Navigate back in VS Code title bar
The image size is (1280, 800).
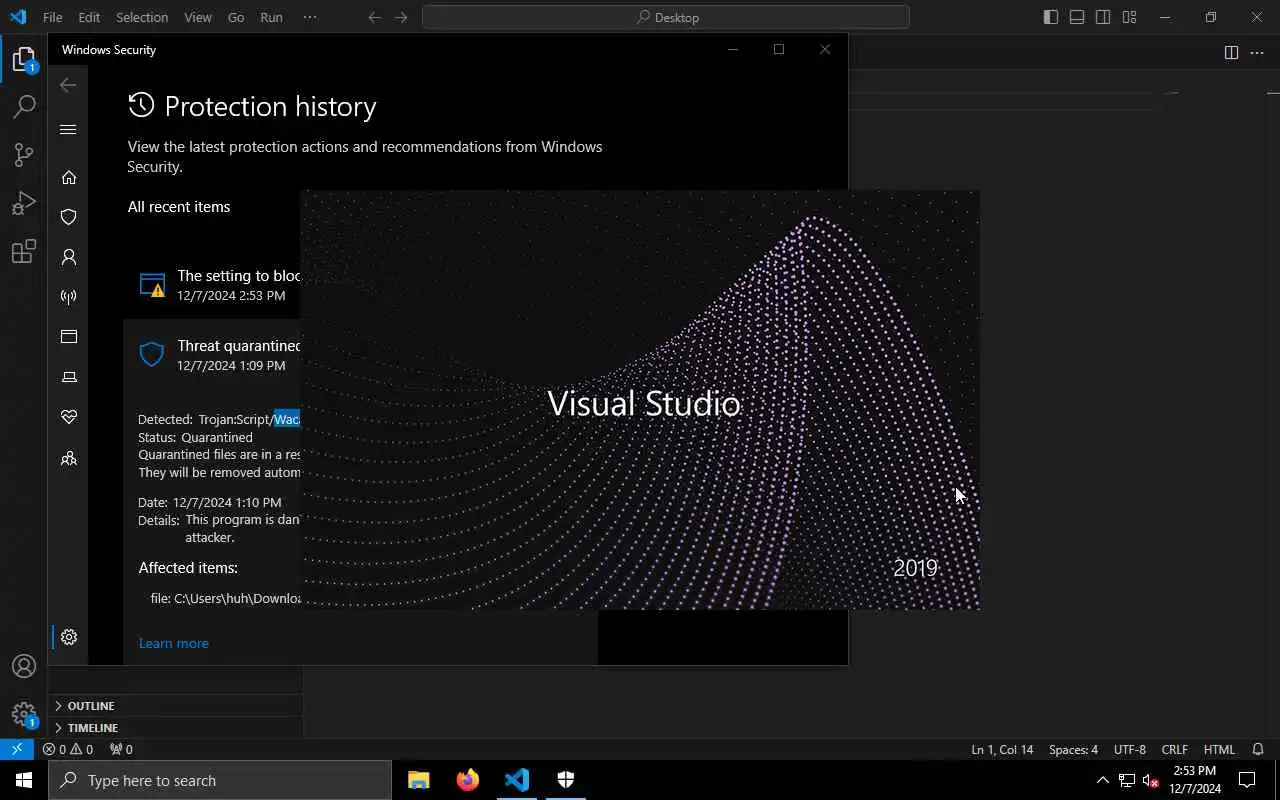(x=375, y=17)
